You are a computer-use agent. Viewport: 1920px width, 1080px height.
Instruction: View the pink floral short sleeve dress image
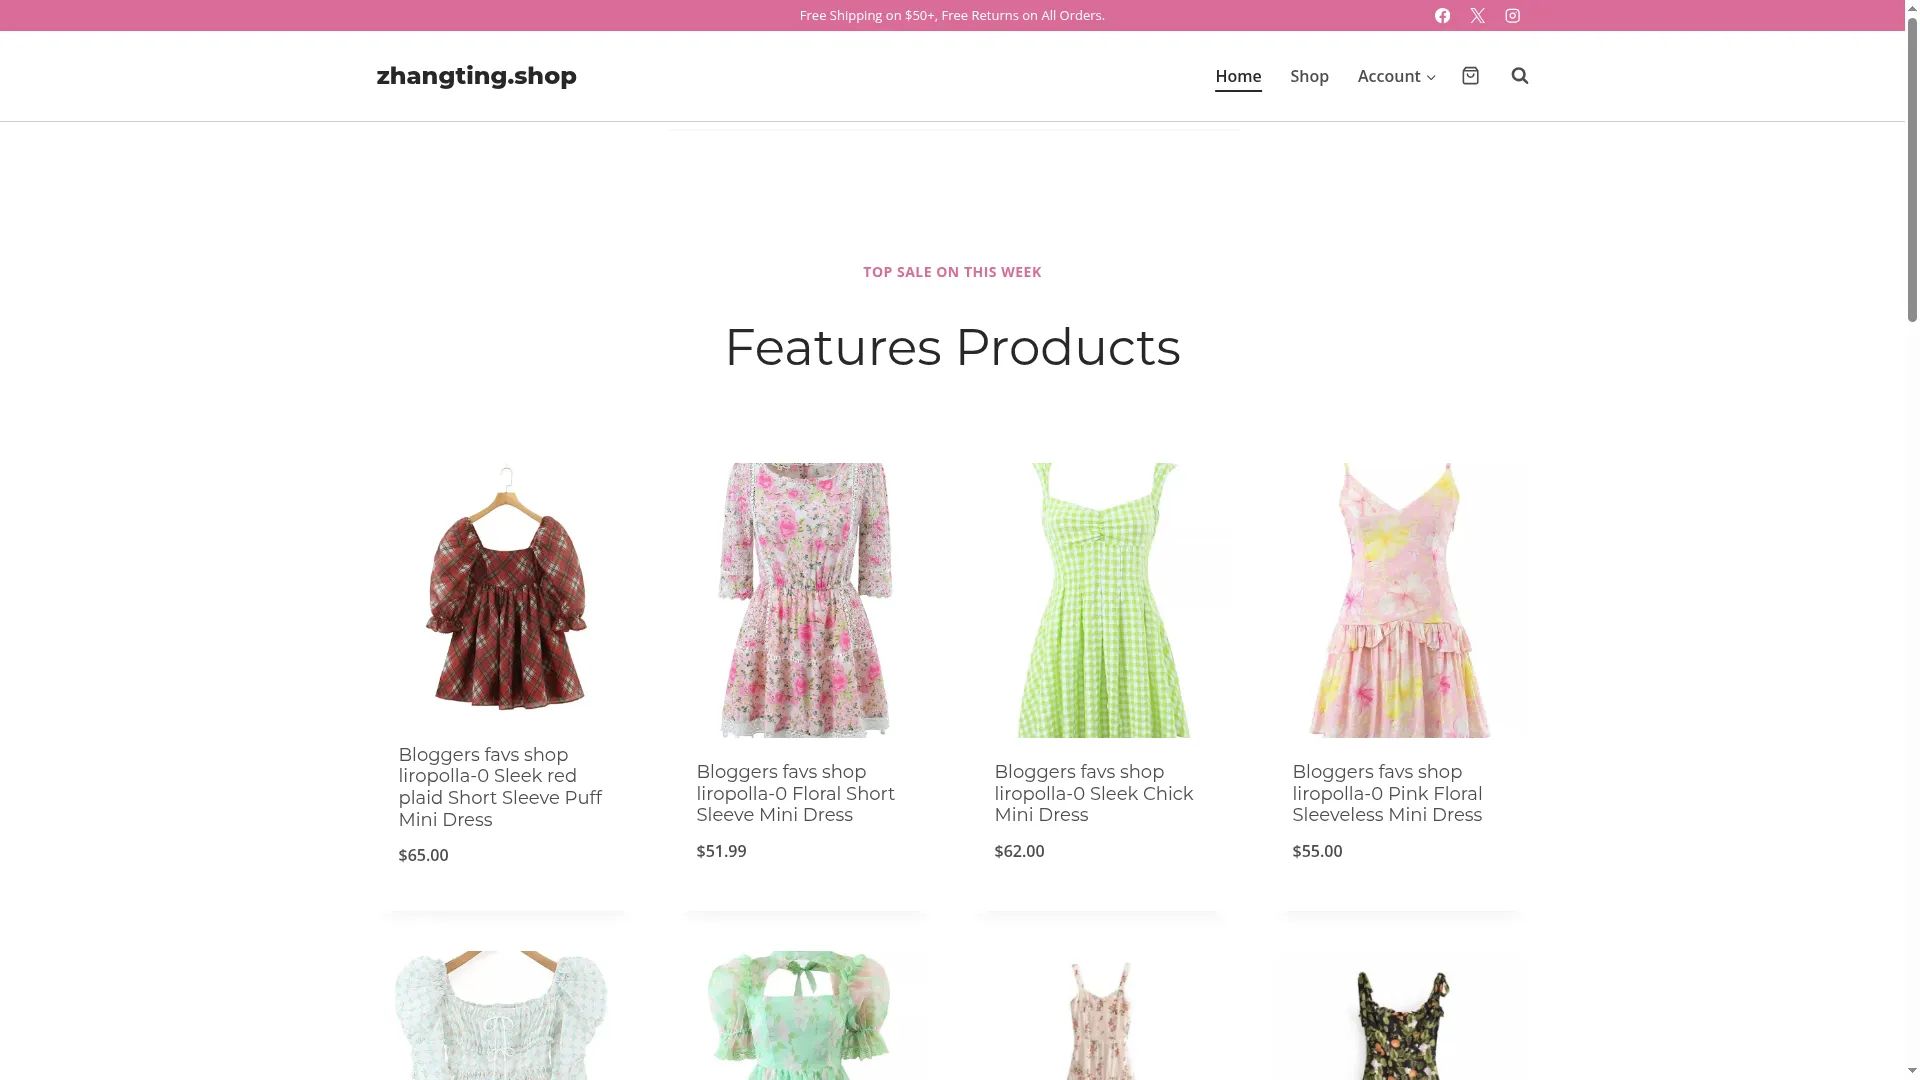(804, 600)
